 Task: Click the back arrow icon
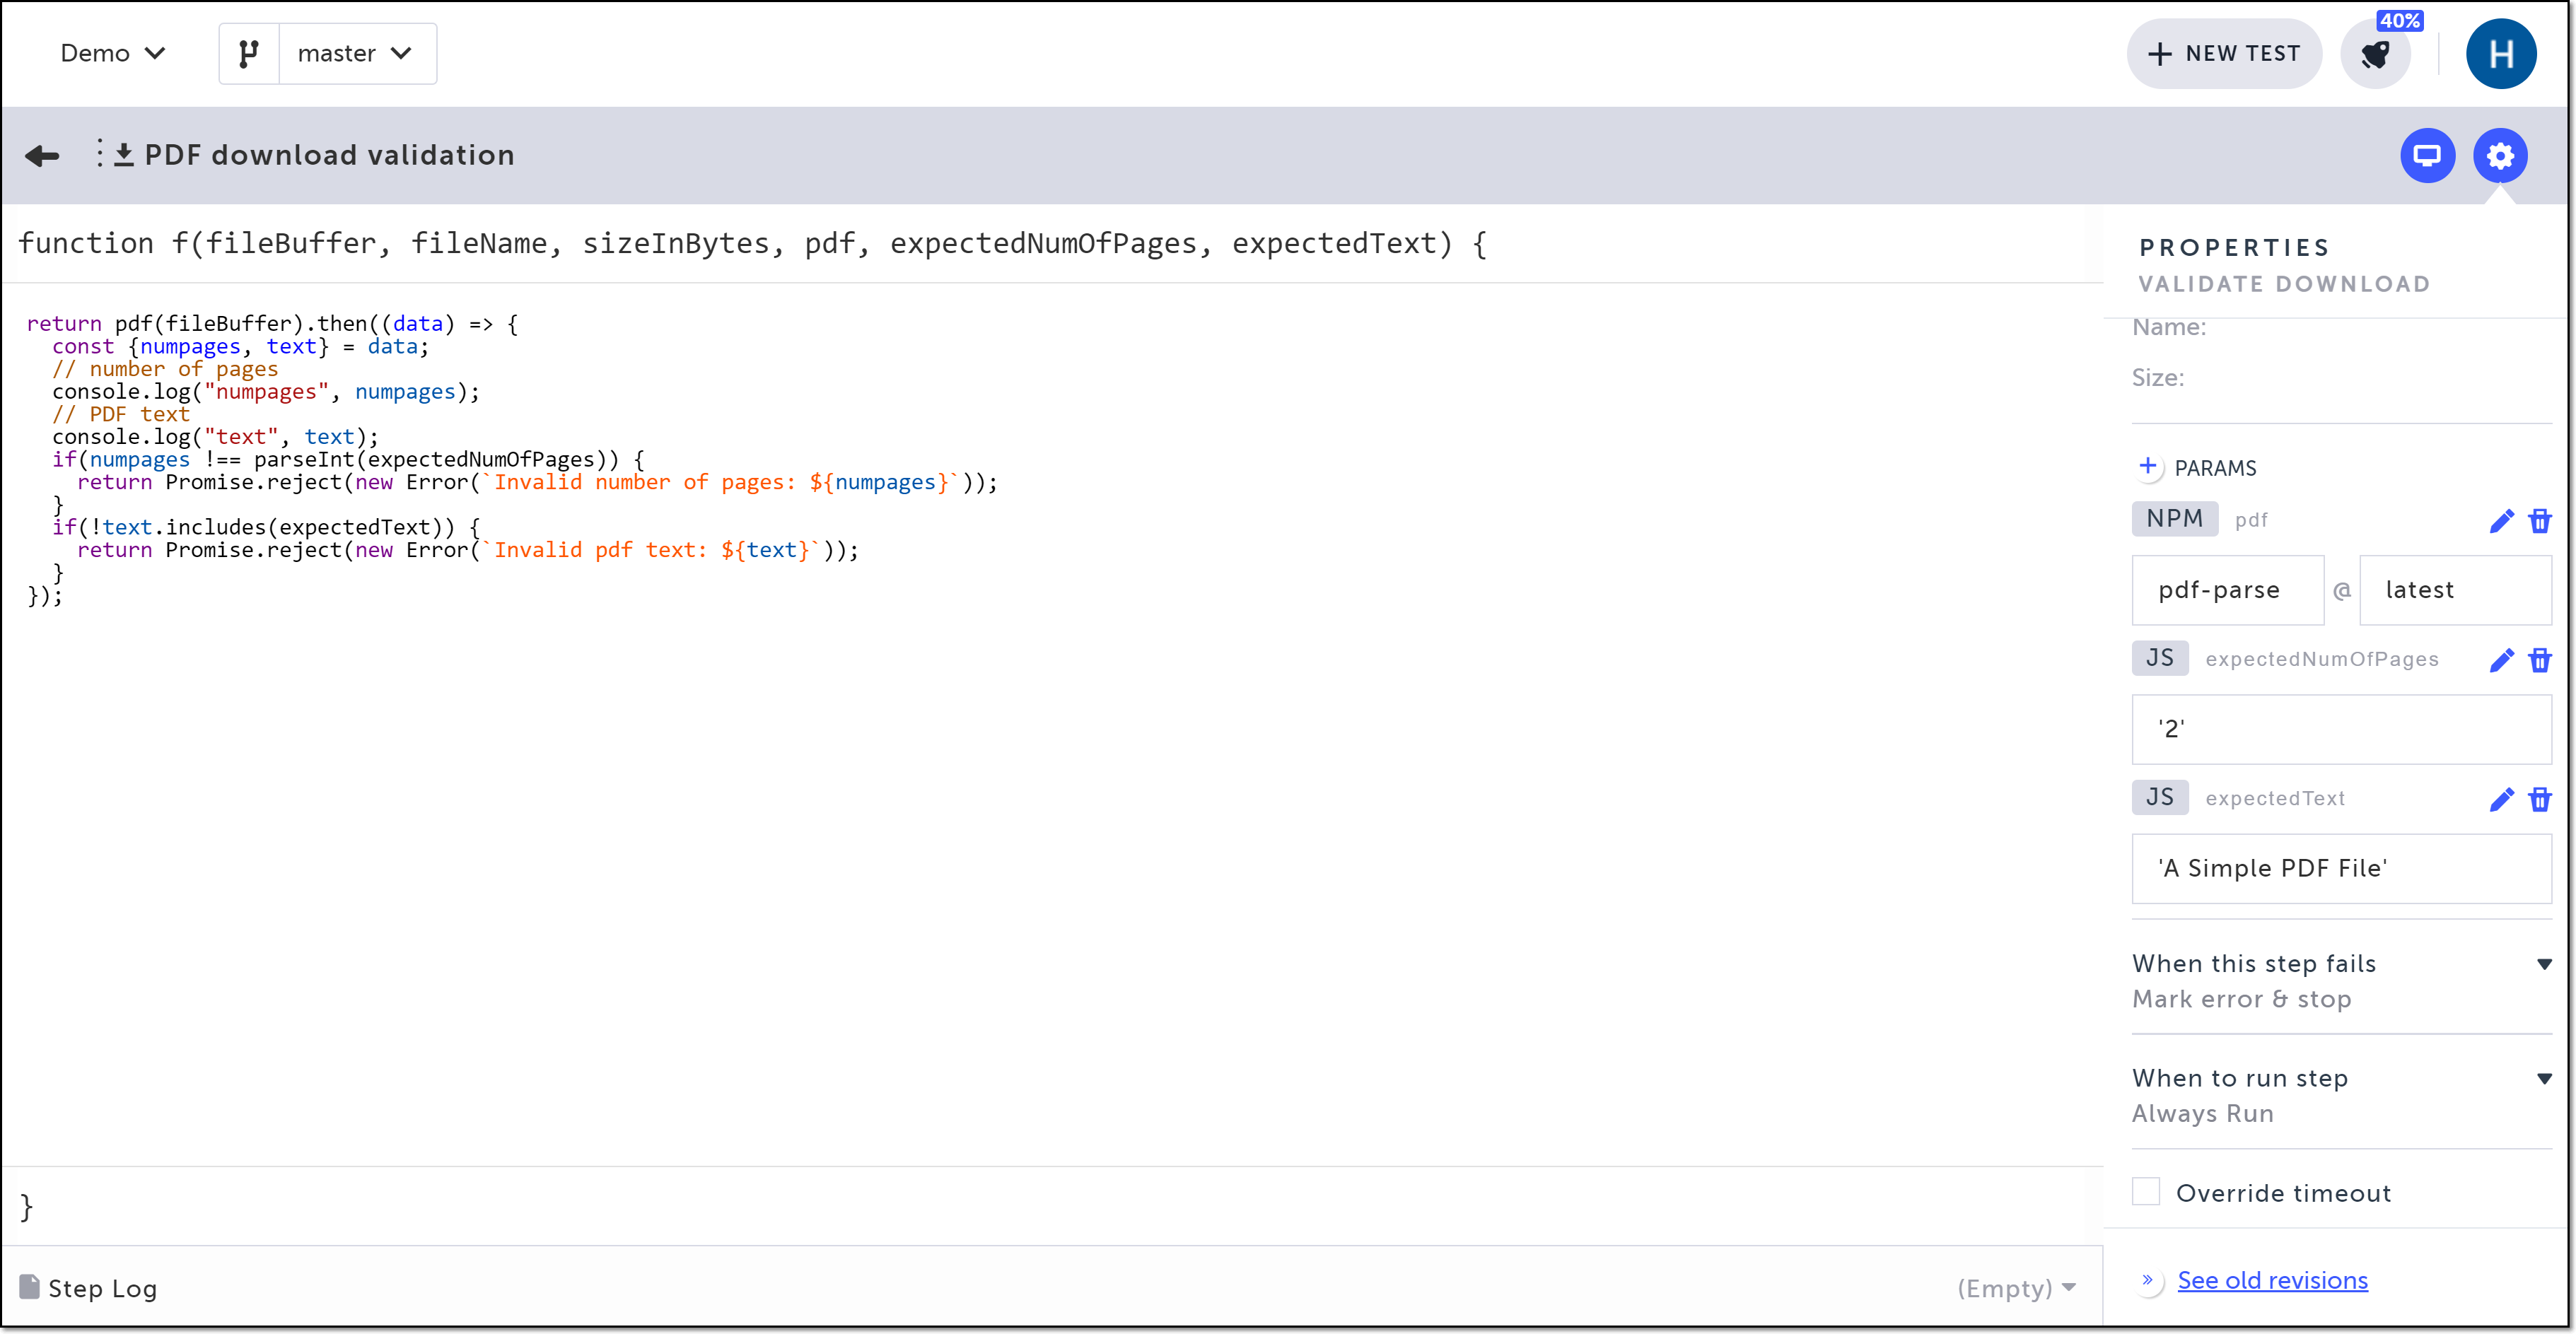(42, 156)
